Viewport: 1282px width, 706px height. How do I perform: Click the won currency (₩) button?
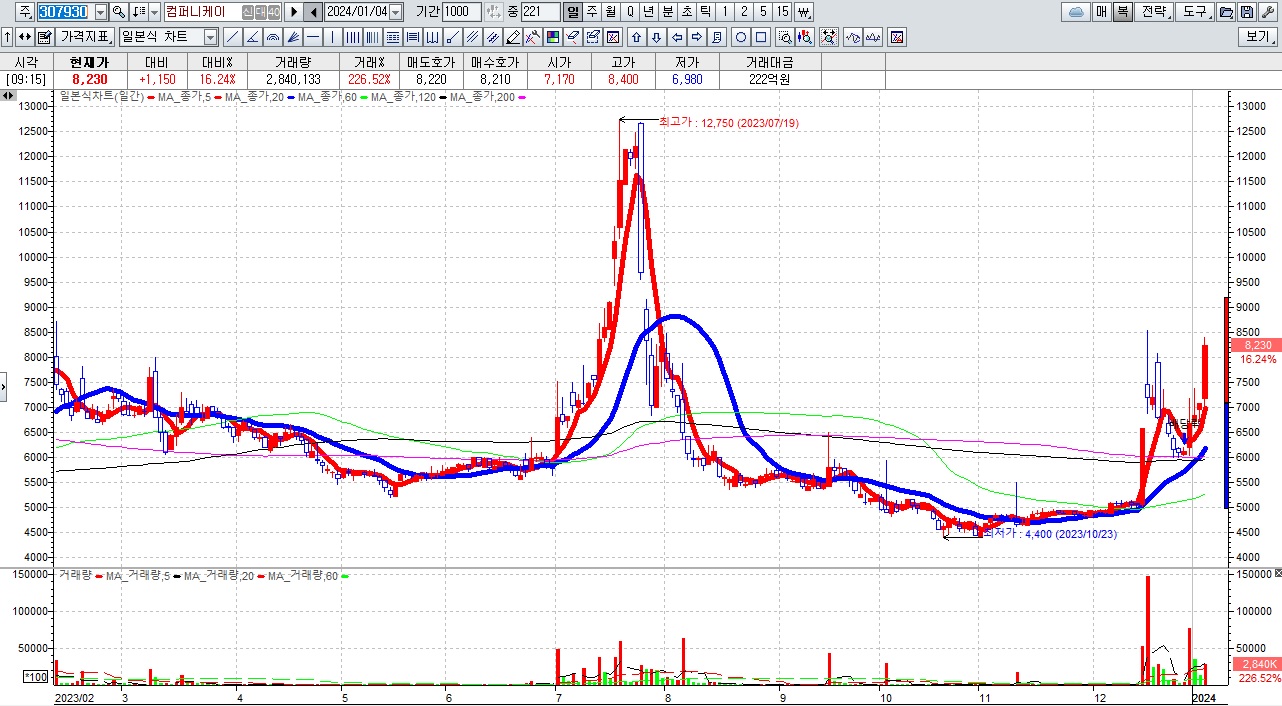[x=804, y=12]
